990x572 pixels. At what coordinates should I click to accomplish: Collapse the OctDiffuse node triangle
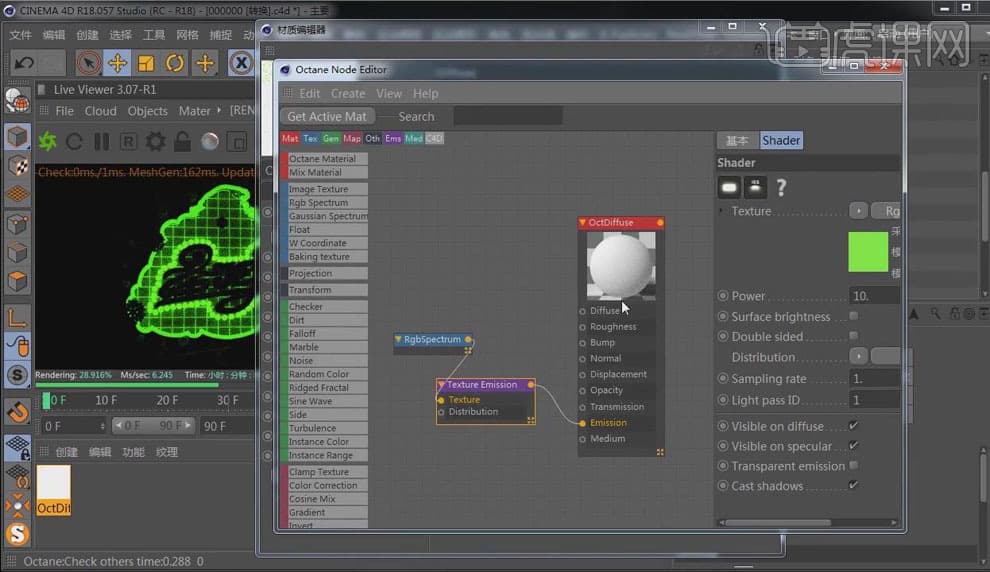tap(582, 222)
